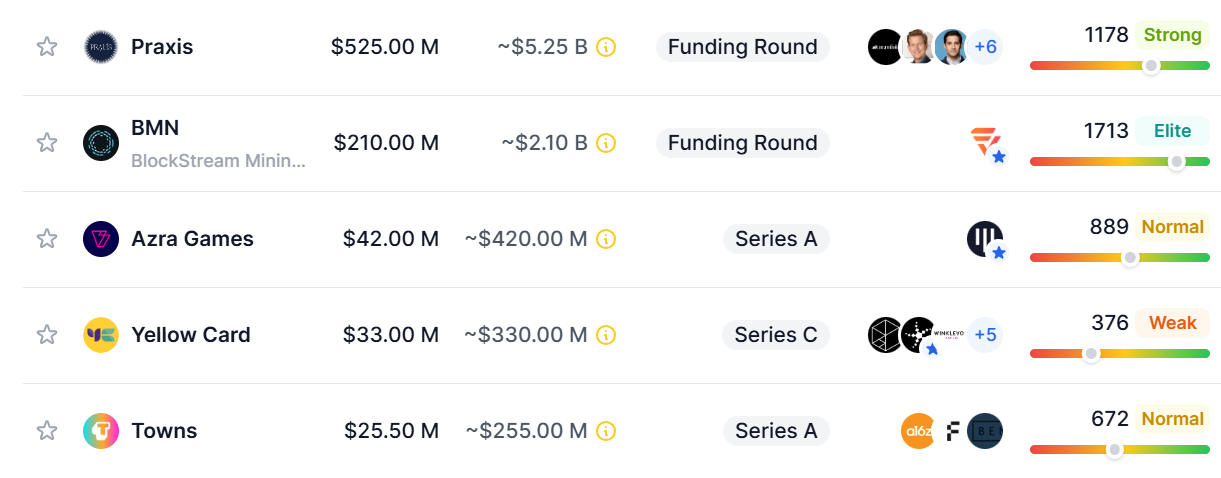Expand the +5 investors for Yellow Card
This screenshot has height=478, width=1221.
(985, 335)
